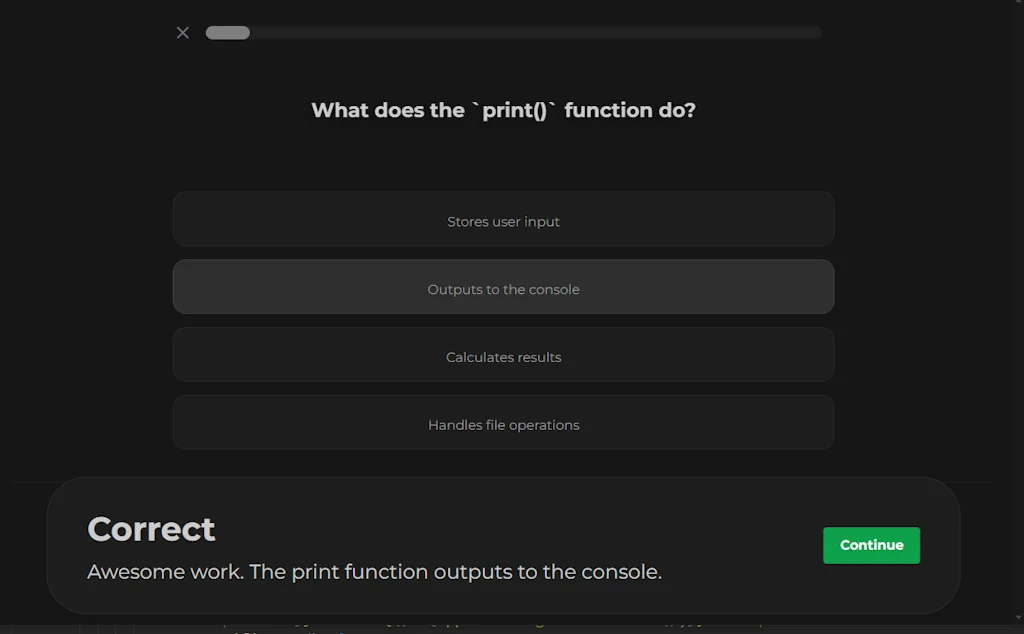Pick the 'Calculates results' answer
Image resolution: width=1024 pixels, height=634 pixels.
pos(503,356)
